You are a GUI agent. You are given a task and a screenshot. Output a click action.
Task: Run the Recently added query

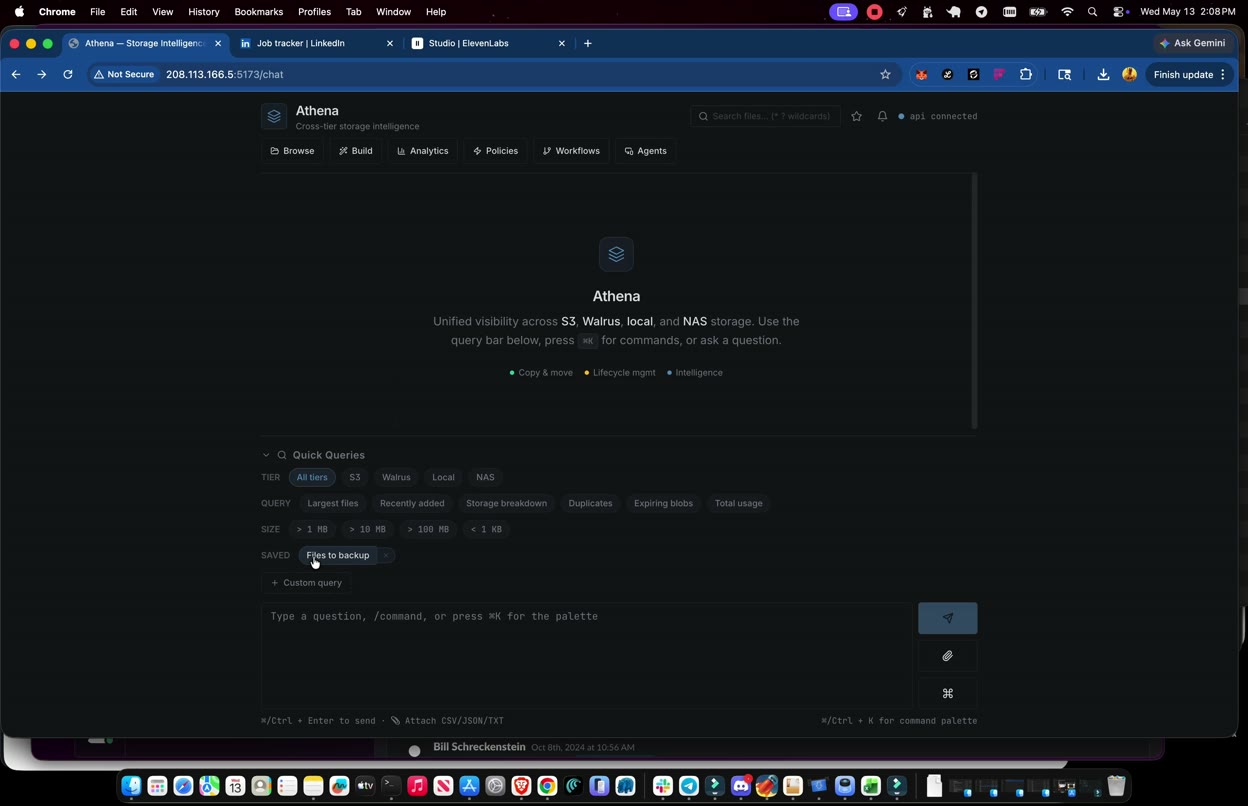coord(412,504)
